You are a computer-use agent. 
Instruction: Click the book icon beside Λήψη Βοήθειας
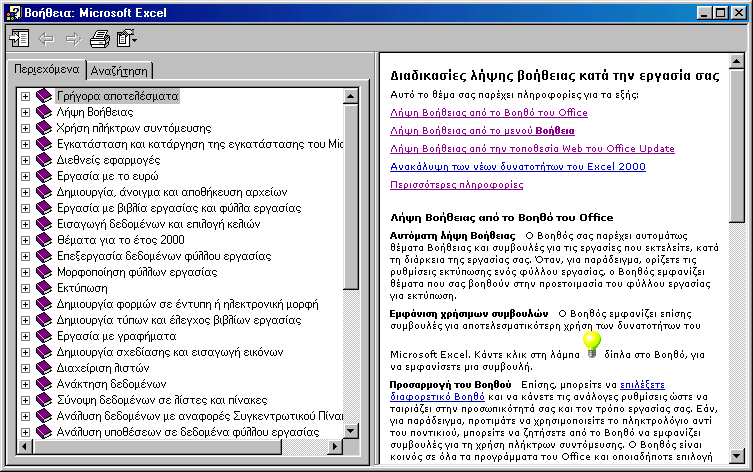pyautogui.click(x=44, y=112)
